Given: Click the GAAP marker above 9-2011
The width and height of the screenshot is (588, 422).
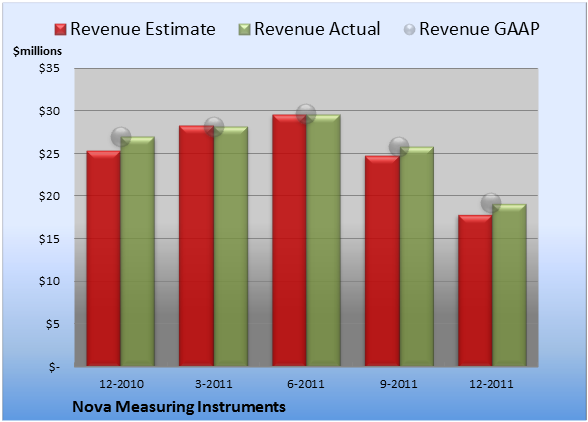Looking at the screenshot, I should (x=399, y=147).
